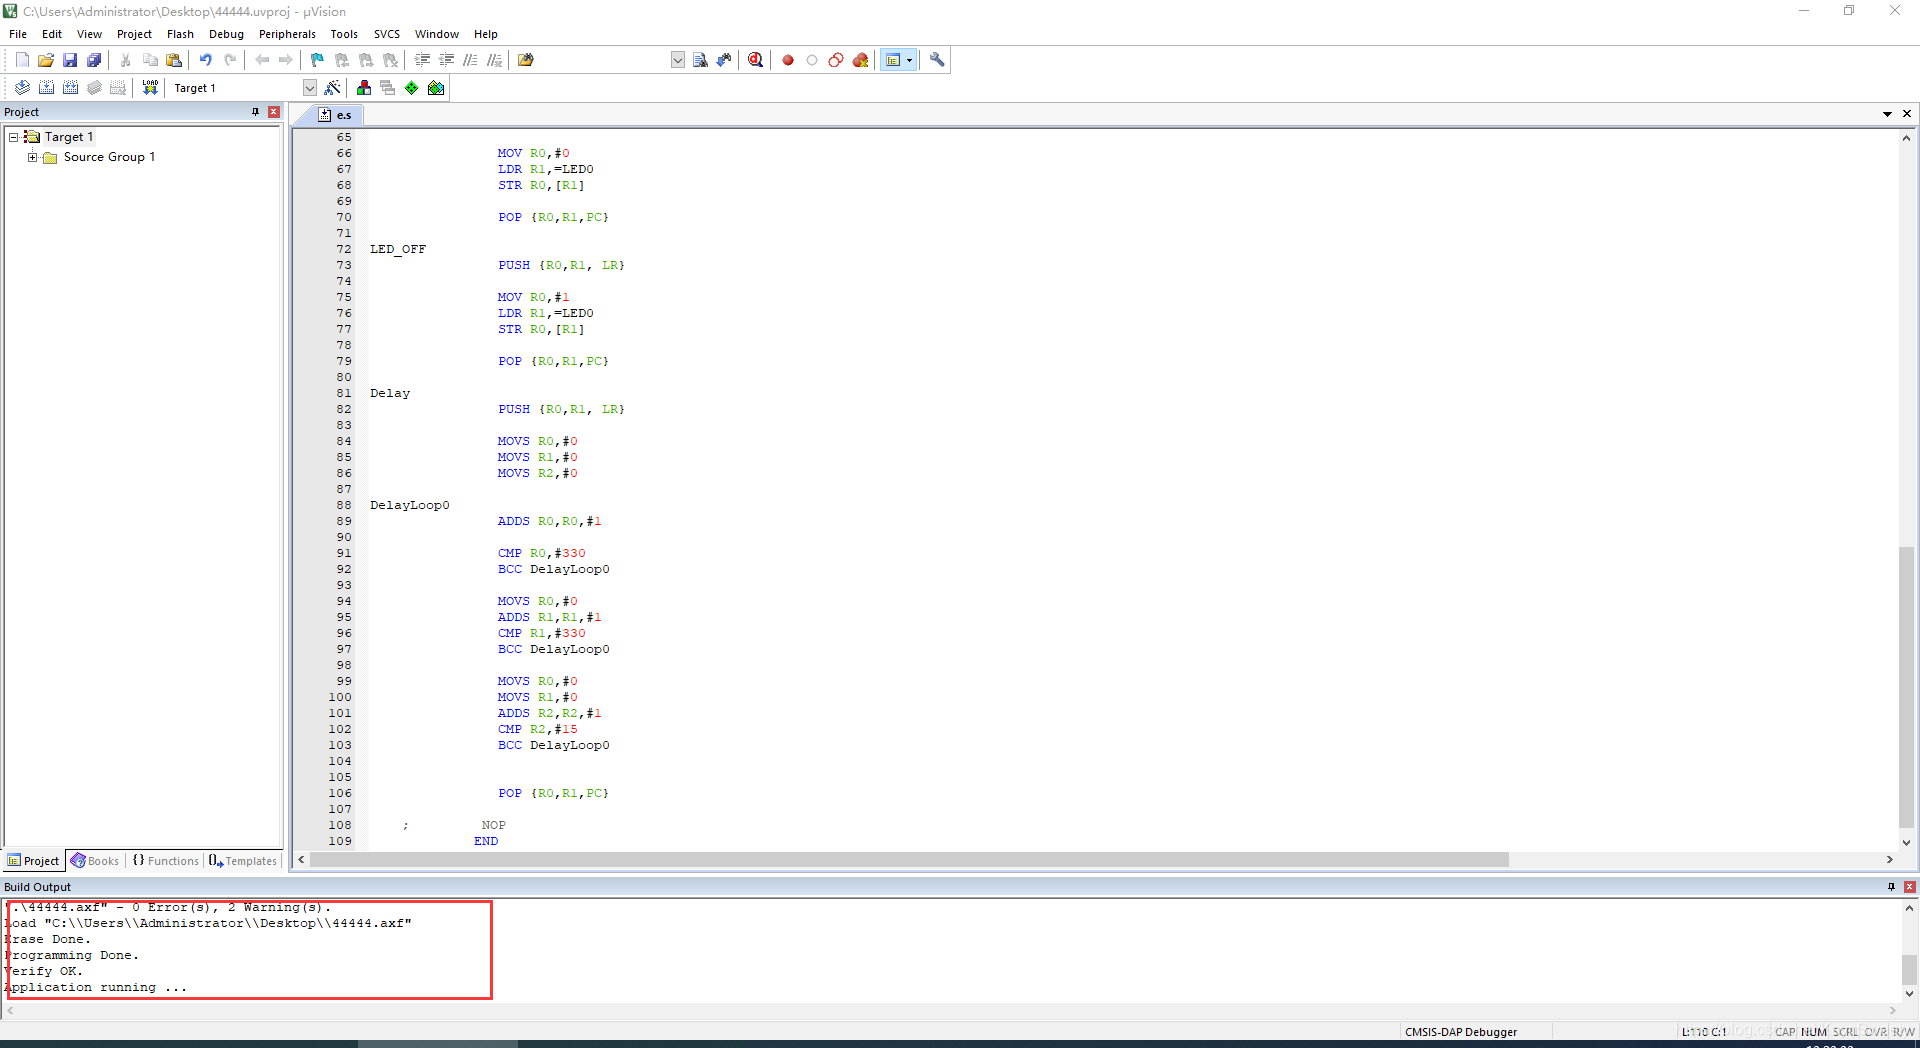
Task: Comment selection icon
Action: point(470,60)
